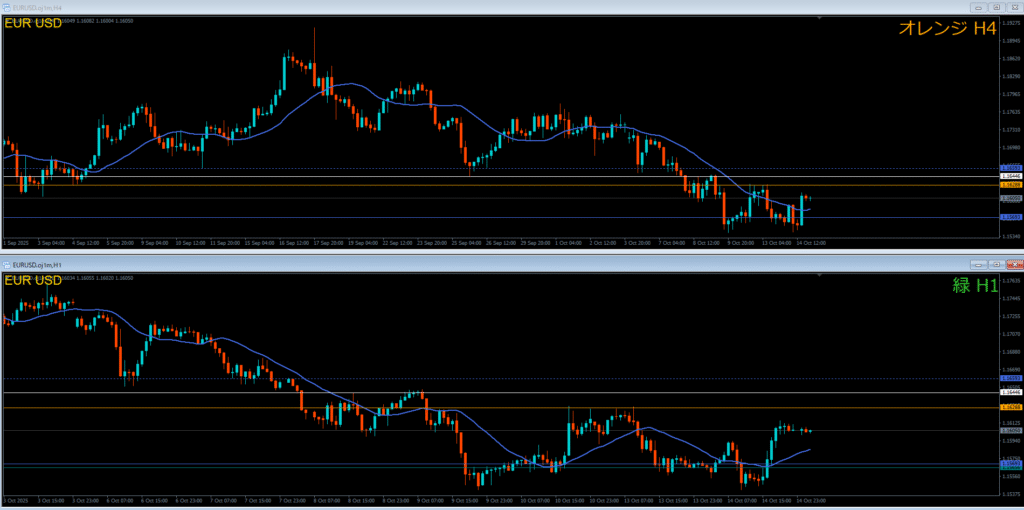Maximize the EURUSD H1 chart window

[x=995, y=264]
